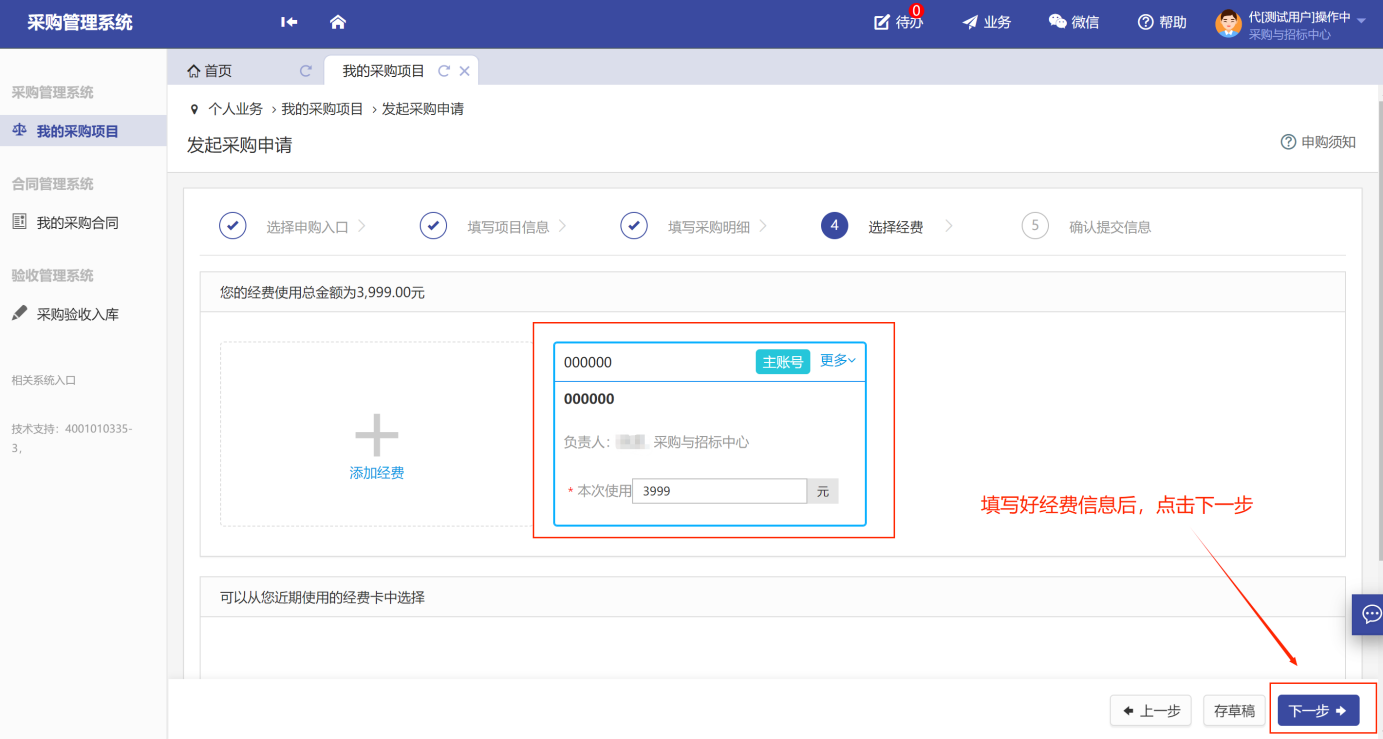Viewport: 1383px width, 739px height.
Task: Go back with 上一步 button
Action: coord(1151,711)
